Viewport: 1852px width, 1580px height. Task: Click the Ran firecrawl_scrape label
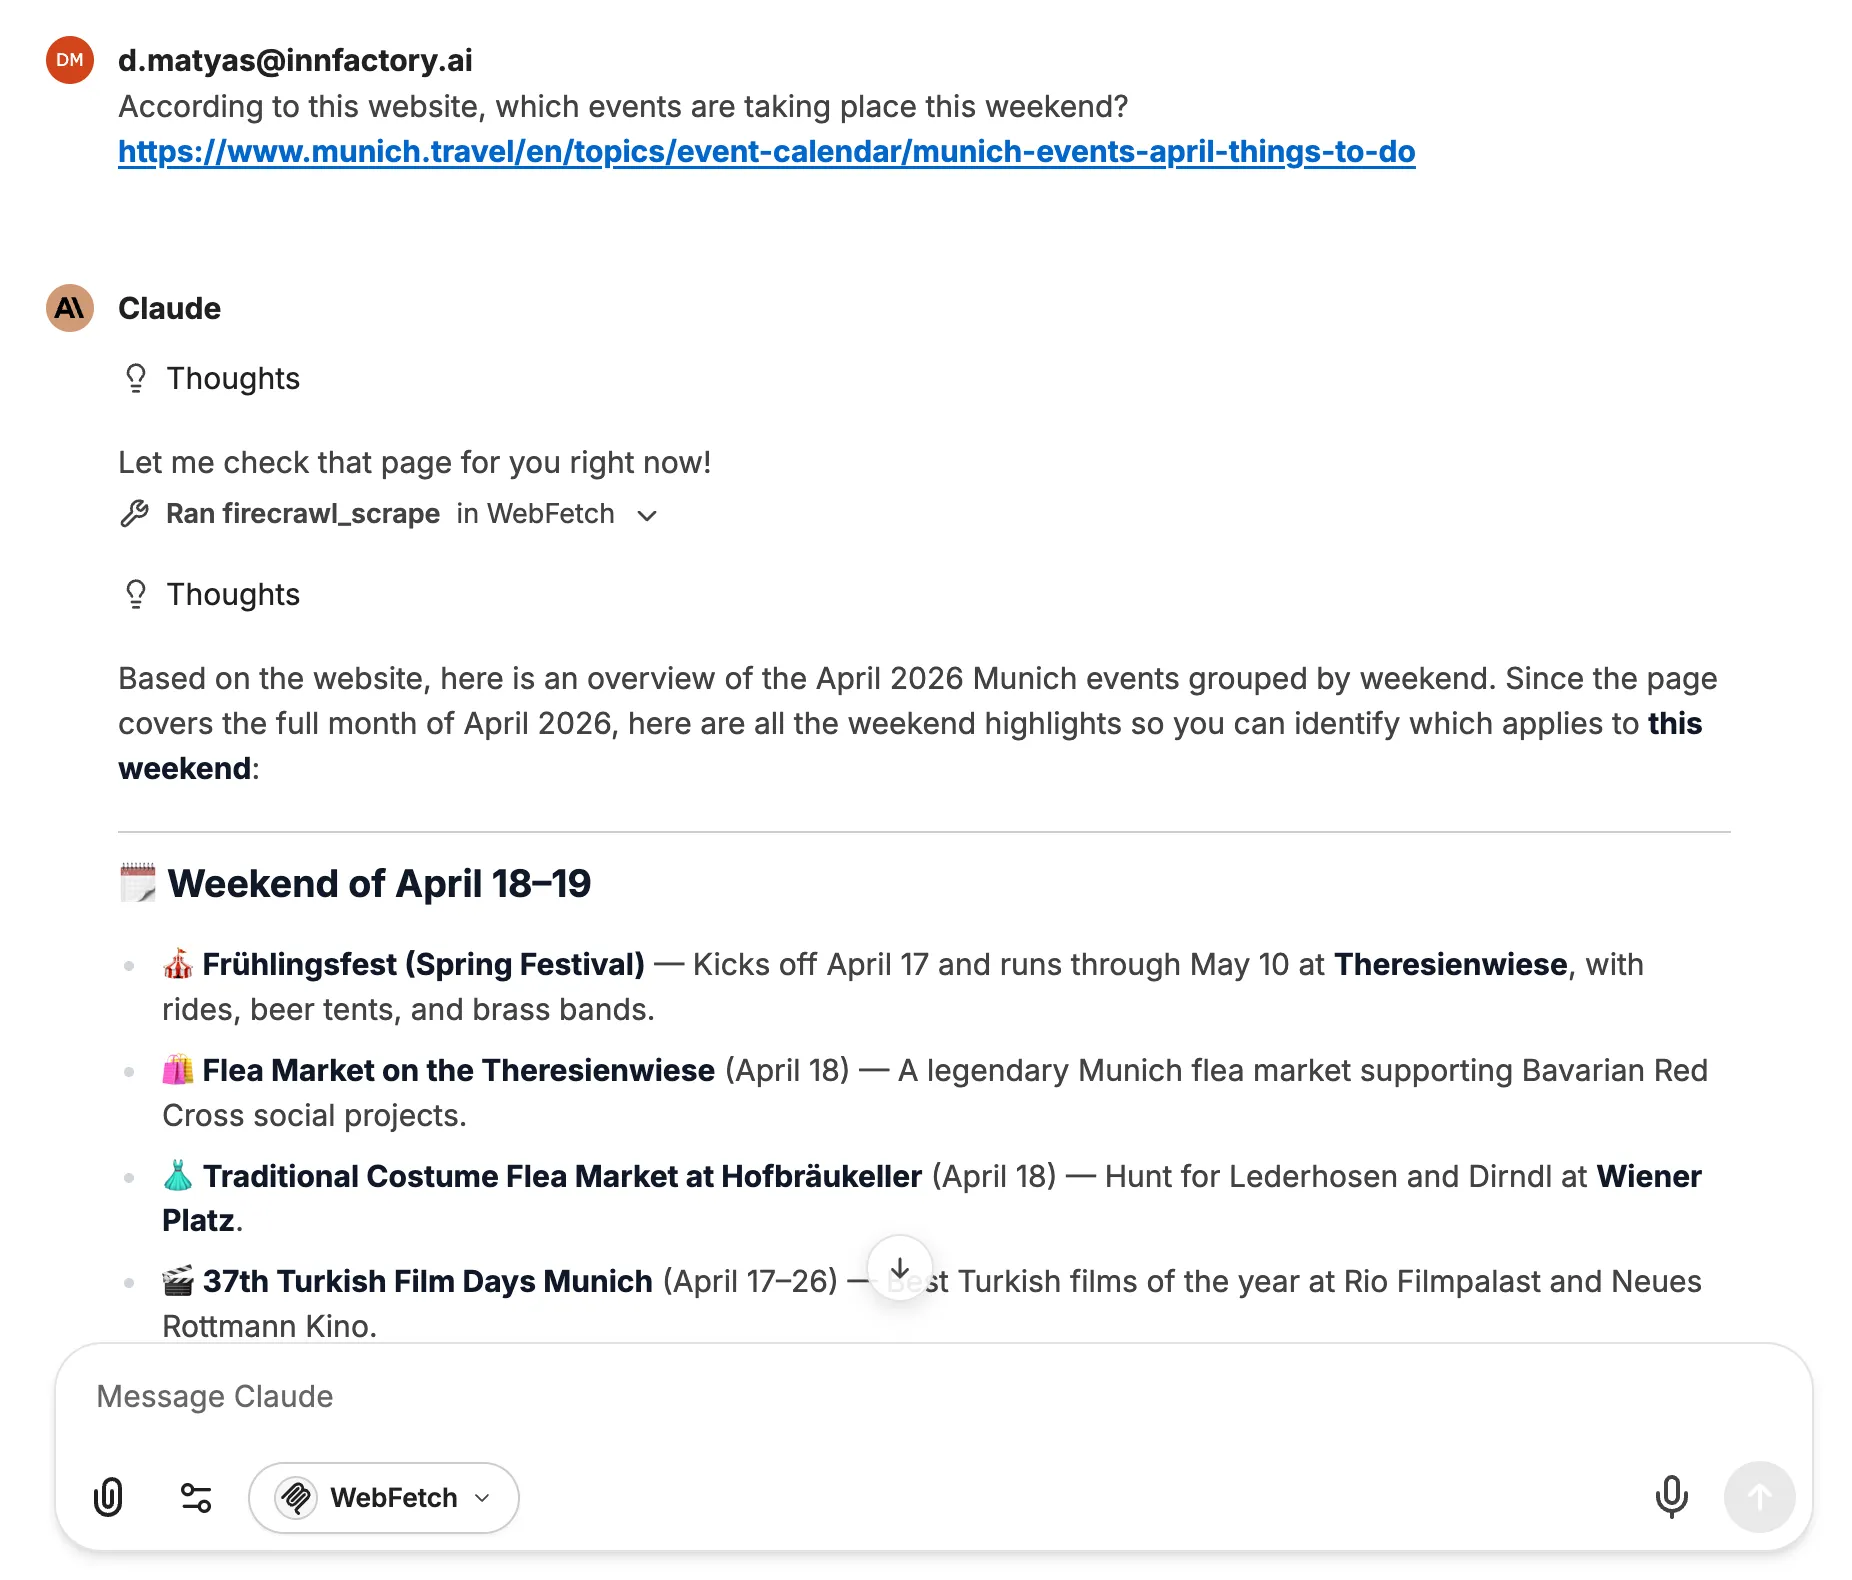[x=302, y=514]
